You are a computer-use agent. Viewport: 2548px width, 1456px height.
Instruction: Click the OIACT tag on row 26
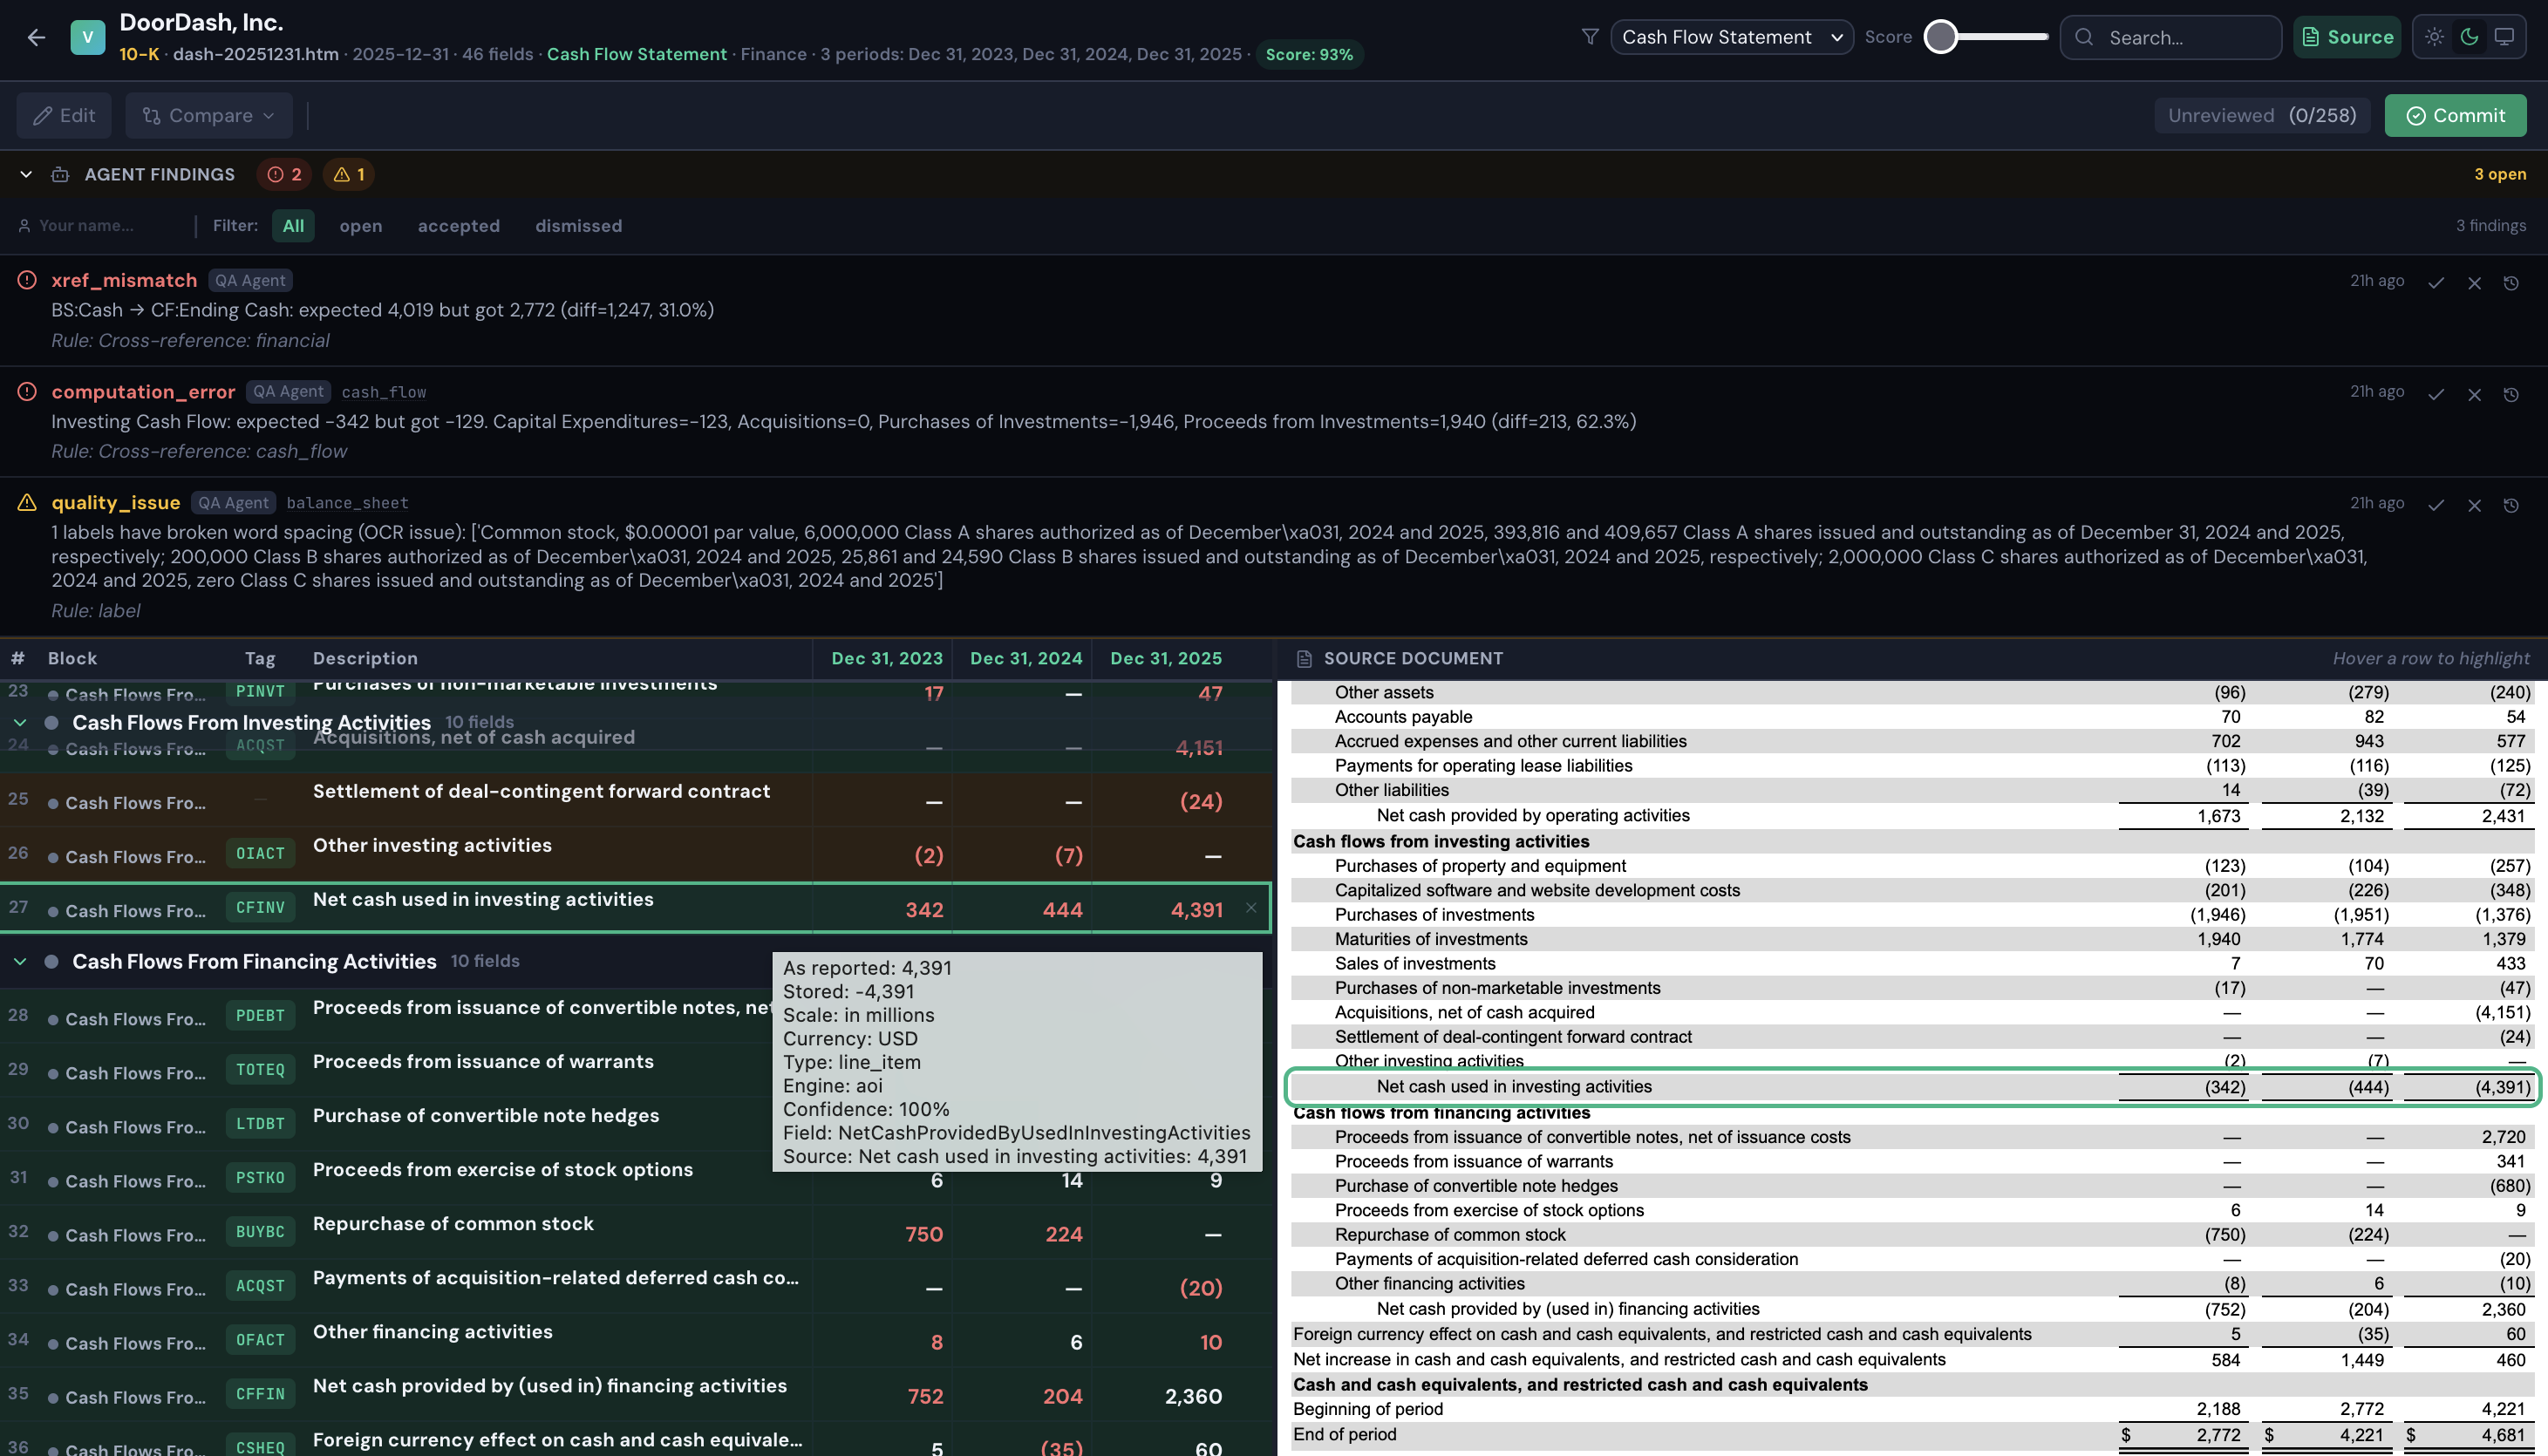point(260,853)
